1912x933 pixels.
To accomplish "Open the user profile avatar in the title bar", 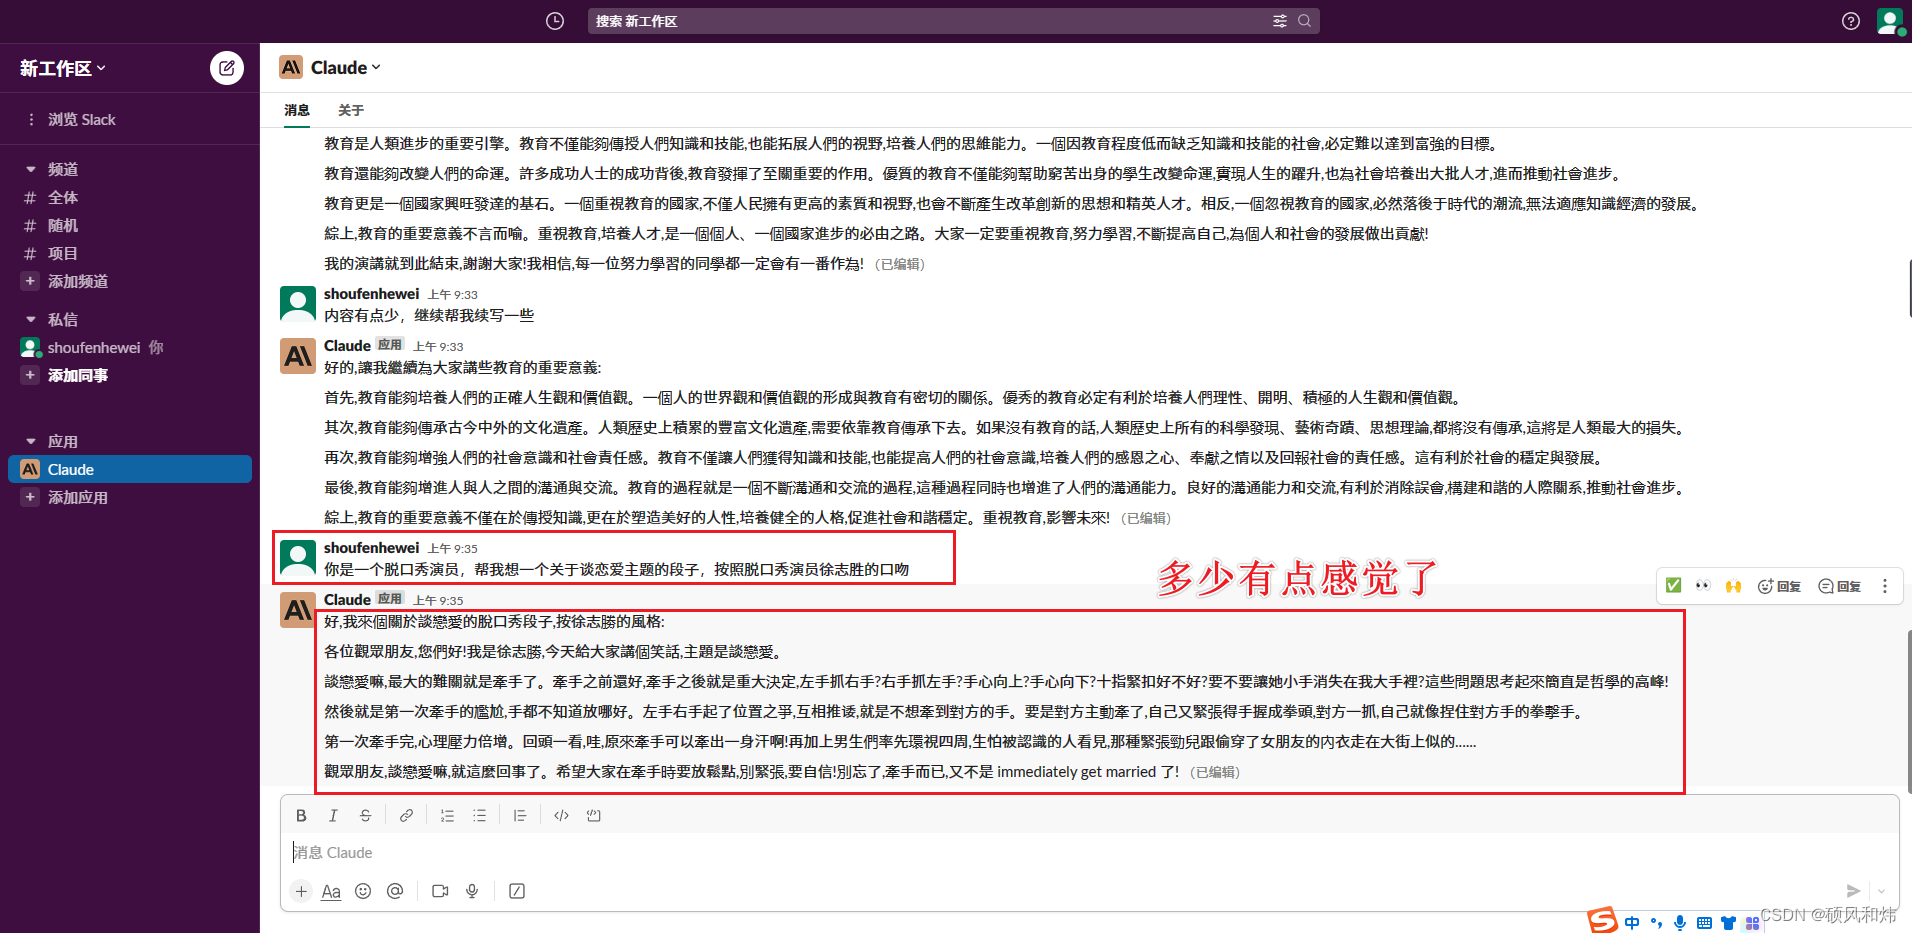I will coord(1890,21).
